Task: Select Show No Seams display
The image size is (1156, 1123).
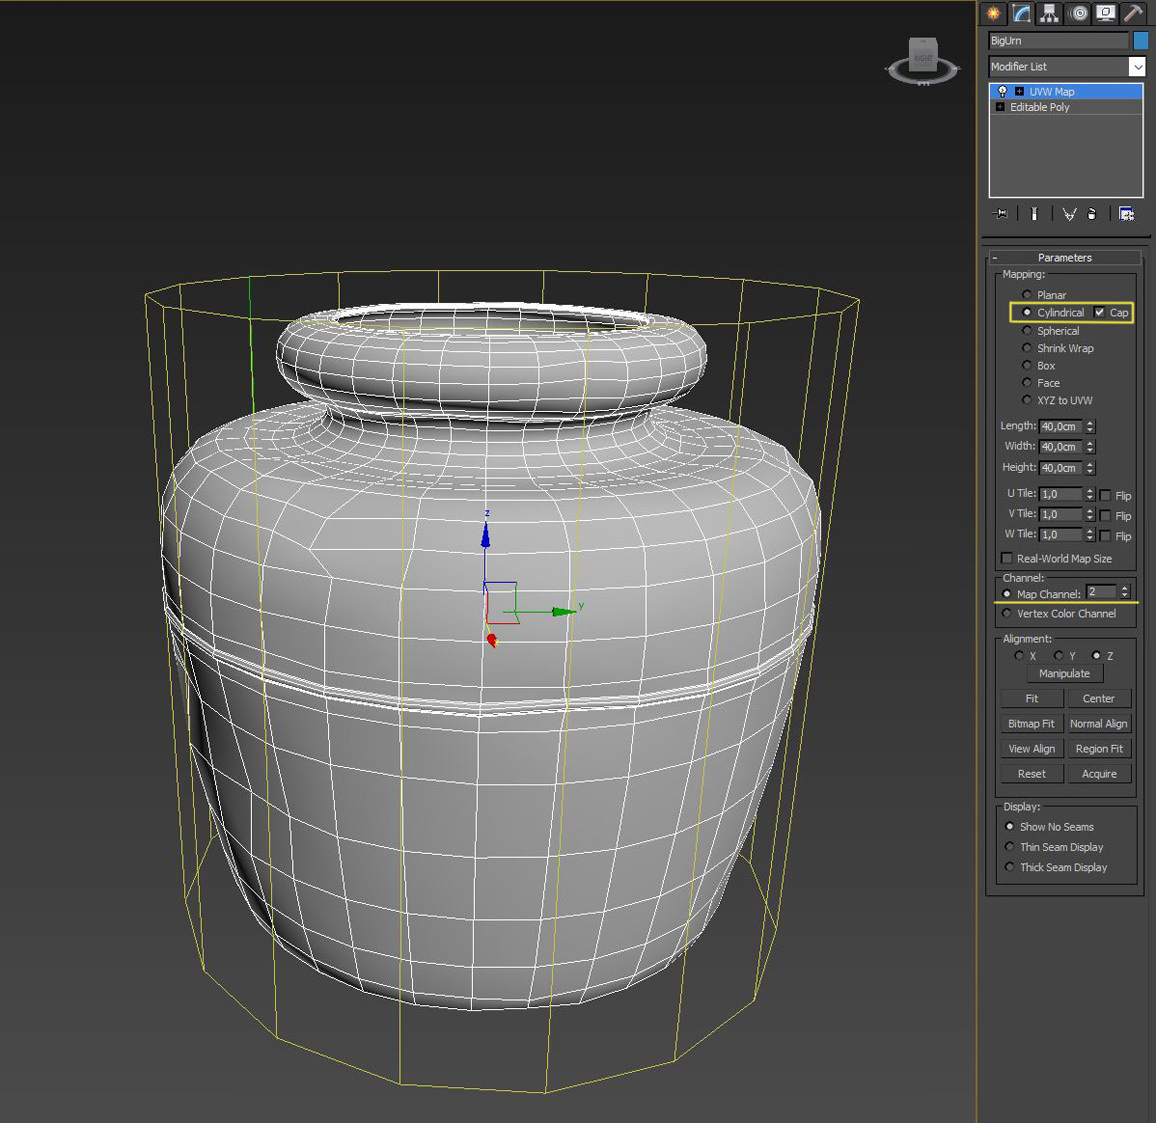Action: point(1009,827)
